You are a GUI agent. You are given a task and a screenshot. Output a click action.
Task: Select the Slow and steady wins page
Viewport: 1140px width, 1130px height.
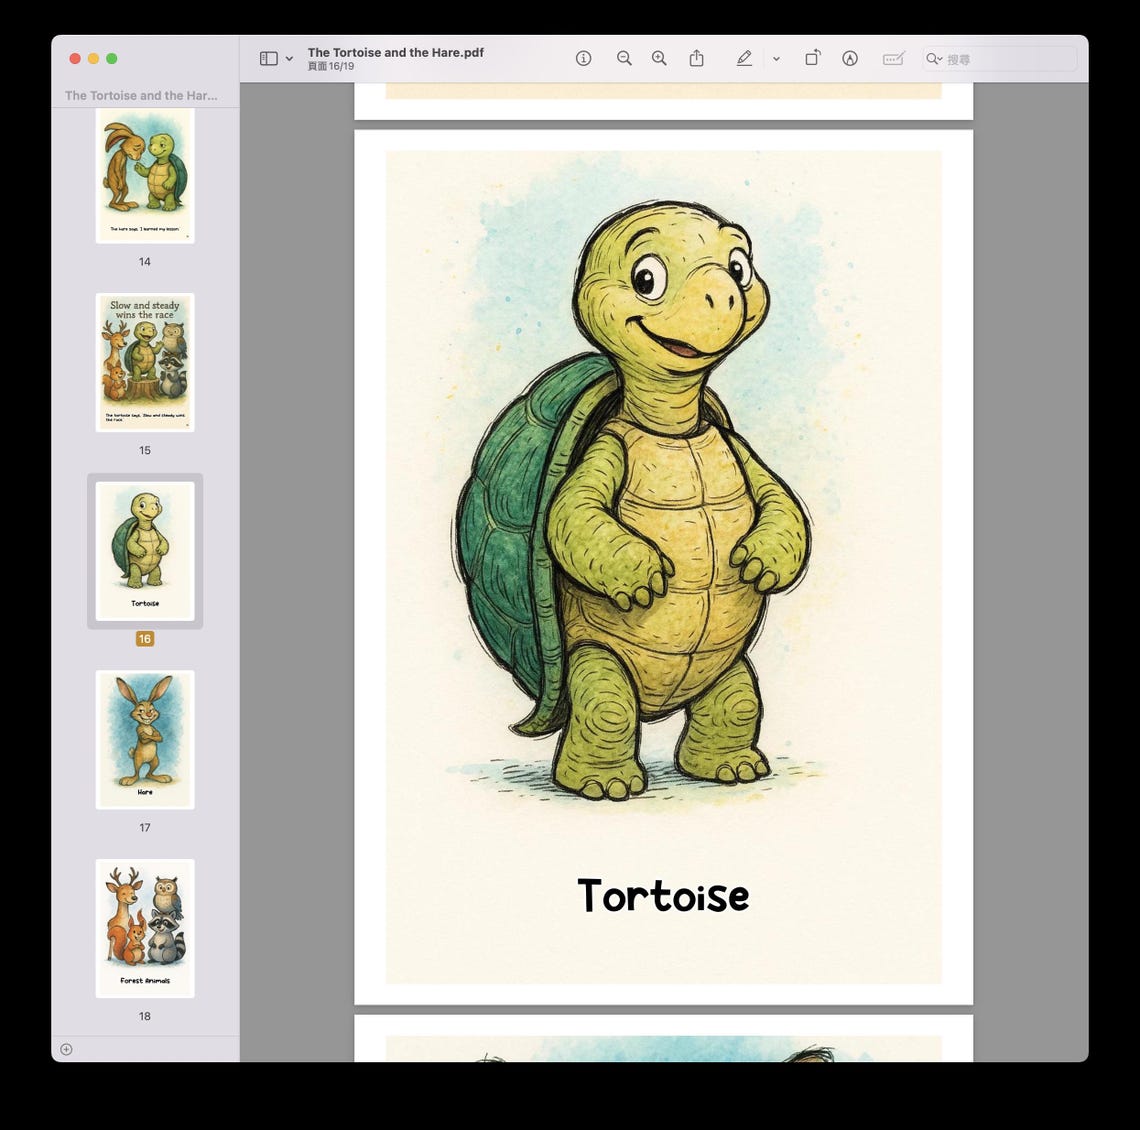(x=145, y=362)
